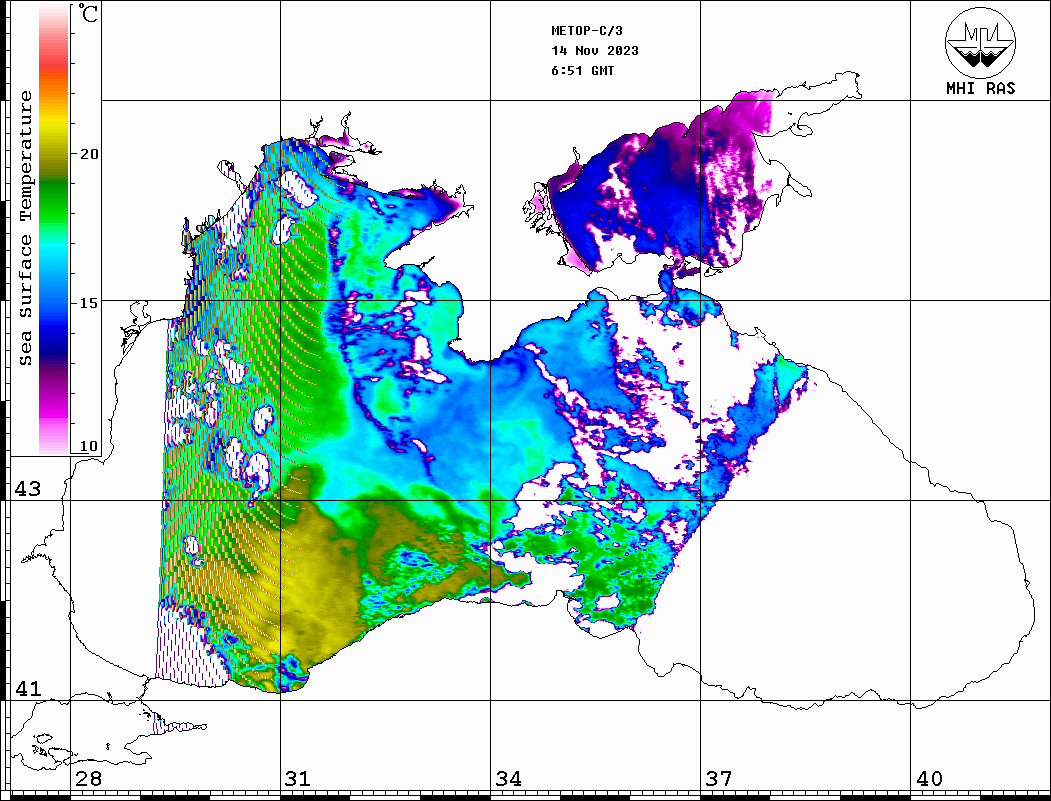
Task: Click the MHI RAS logo emblem
Action: [981, 42]
